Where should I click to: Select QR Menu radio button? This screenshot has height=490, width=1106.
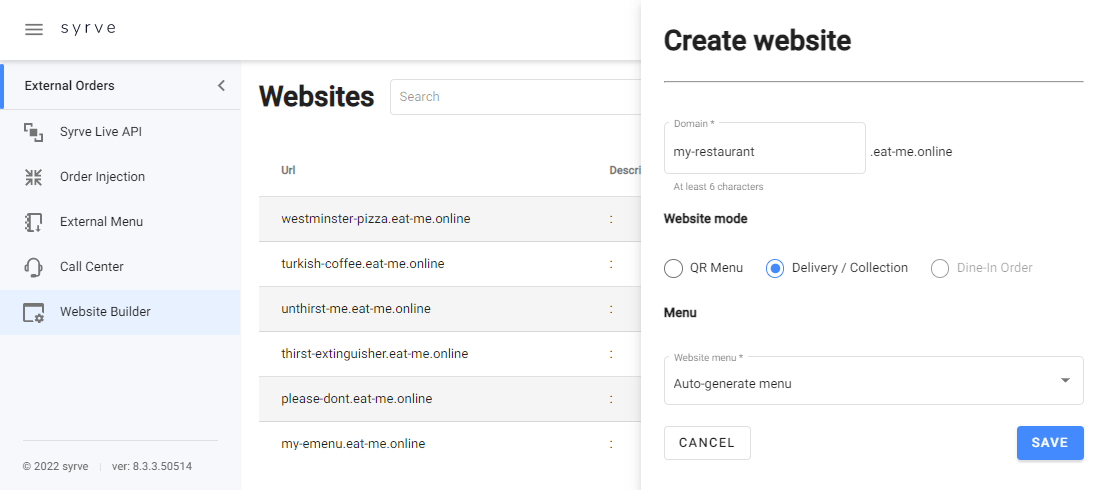(x=674, y=268)
